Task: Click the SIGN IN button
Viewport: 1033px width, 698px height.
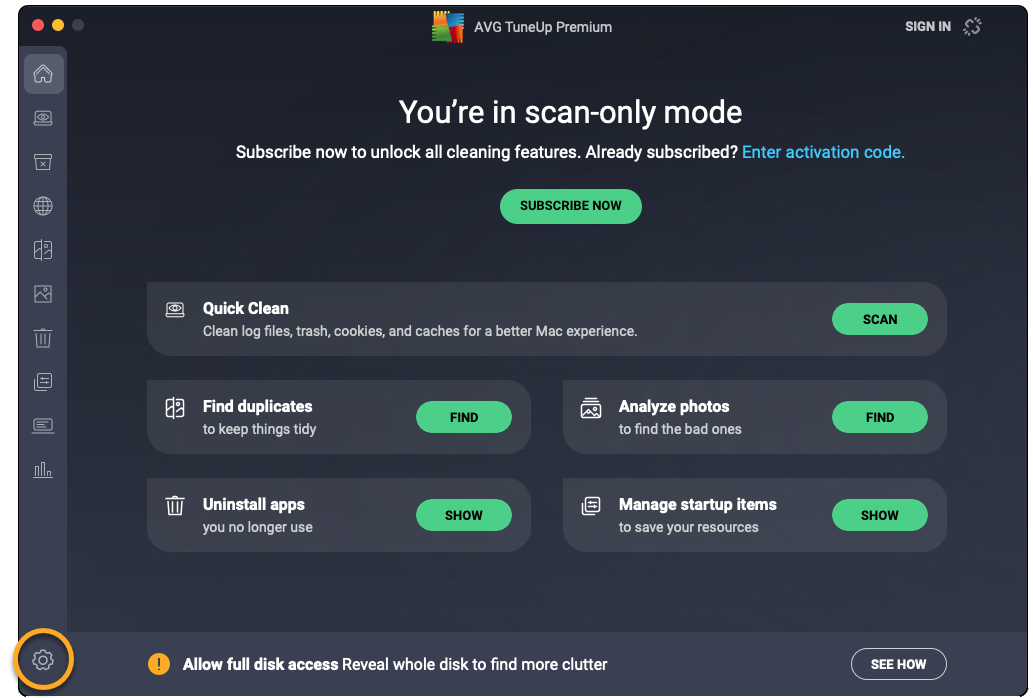Action: [x=927, y=27]
